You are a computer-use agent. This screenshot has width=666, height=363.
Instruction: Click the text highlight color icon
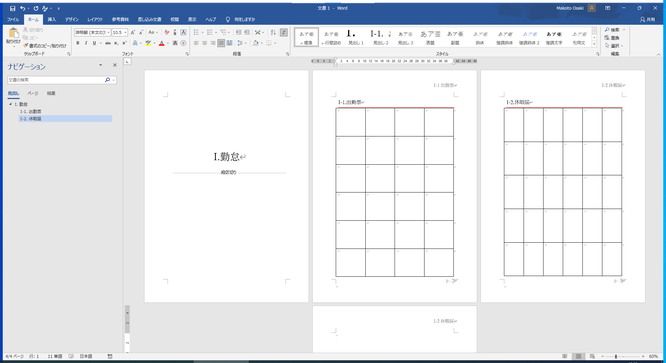point(148,43)
